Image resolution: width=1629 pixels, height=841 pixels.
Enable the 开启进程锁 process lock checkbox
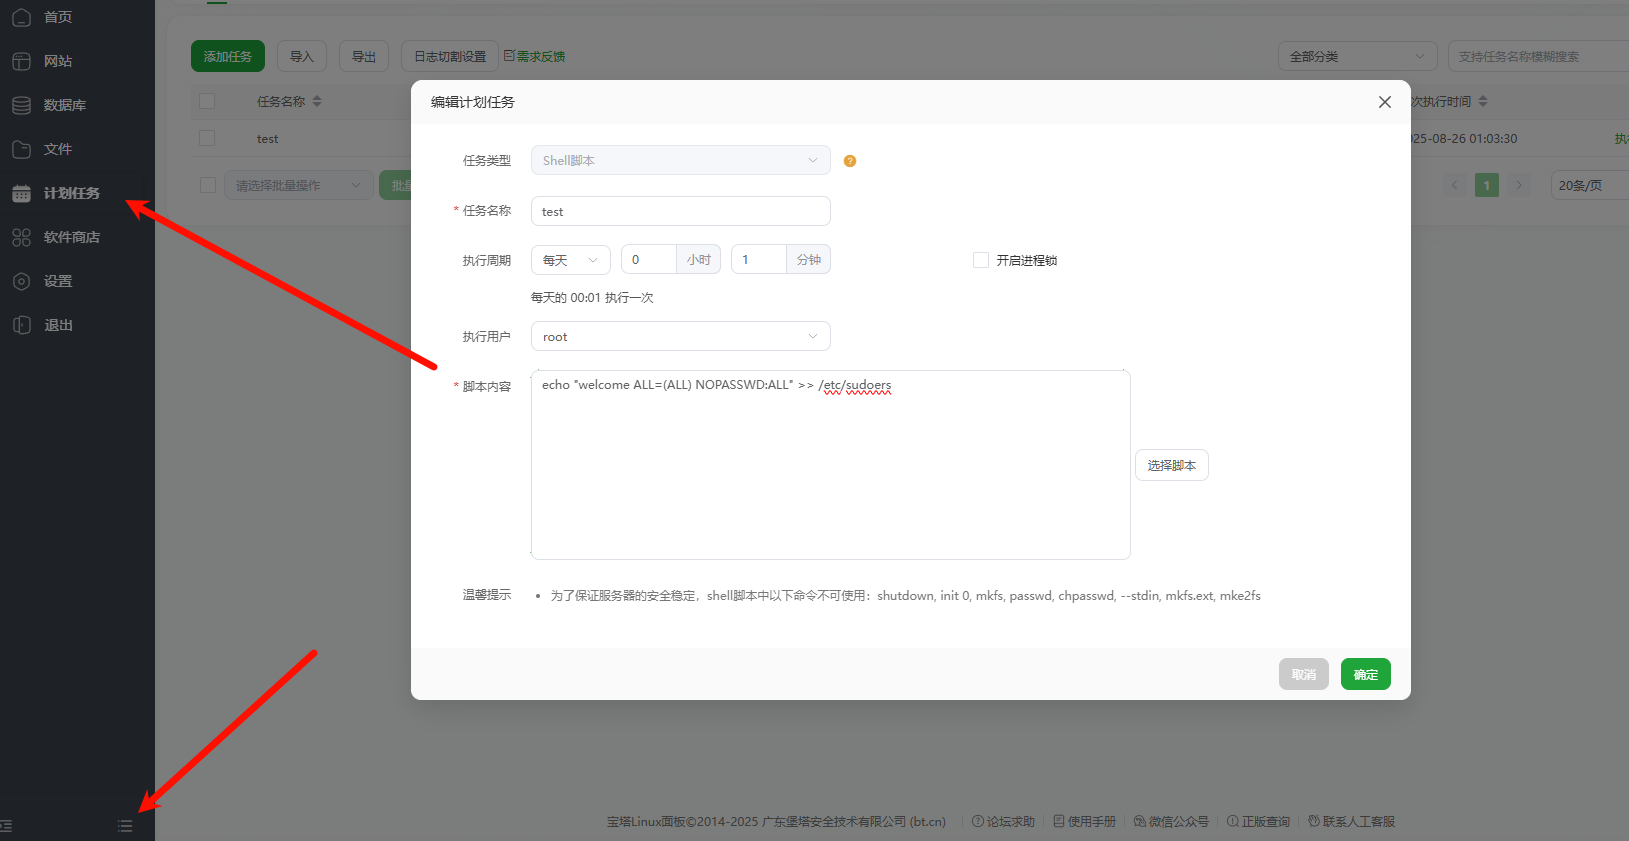pos(981,260)
